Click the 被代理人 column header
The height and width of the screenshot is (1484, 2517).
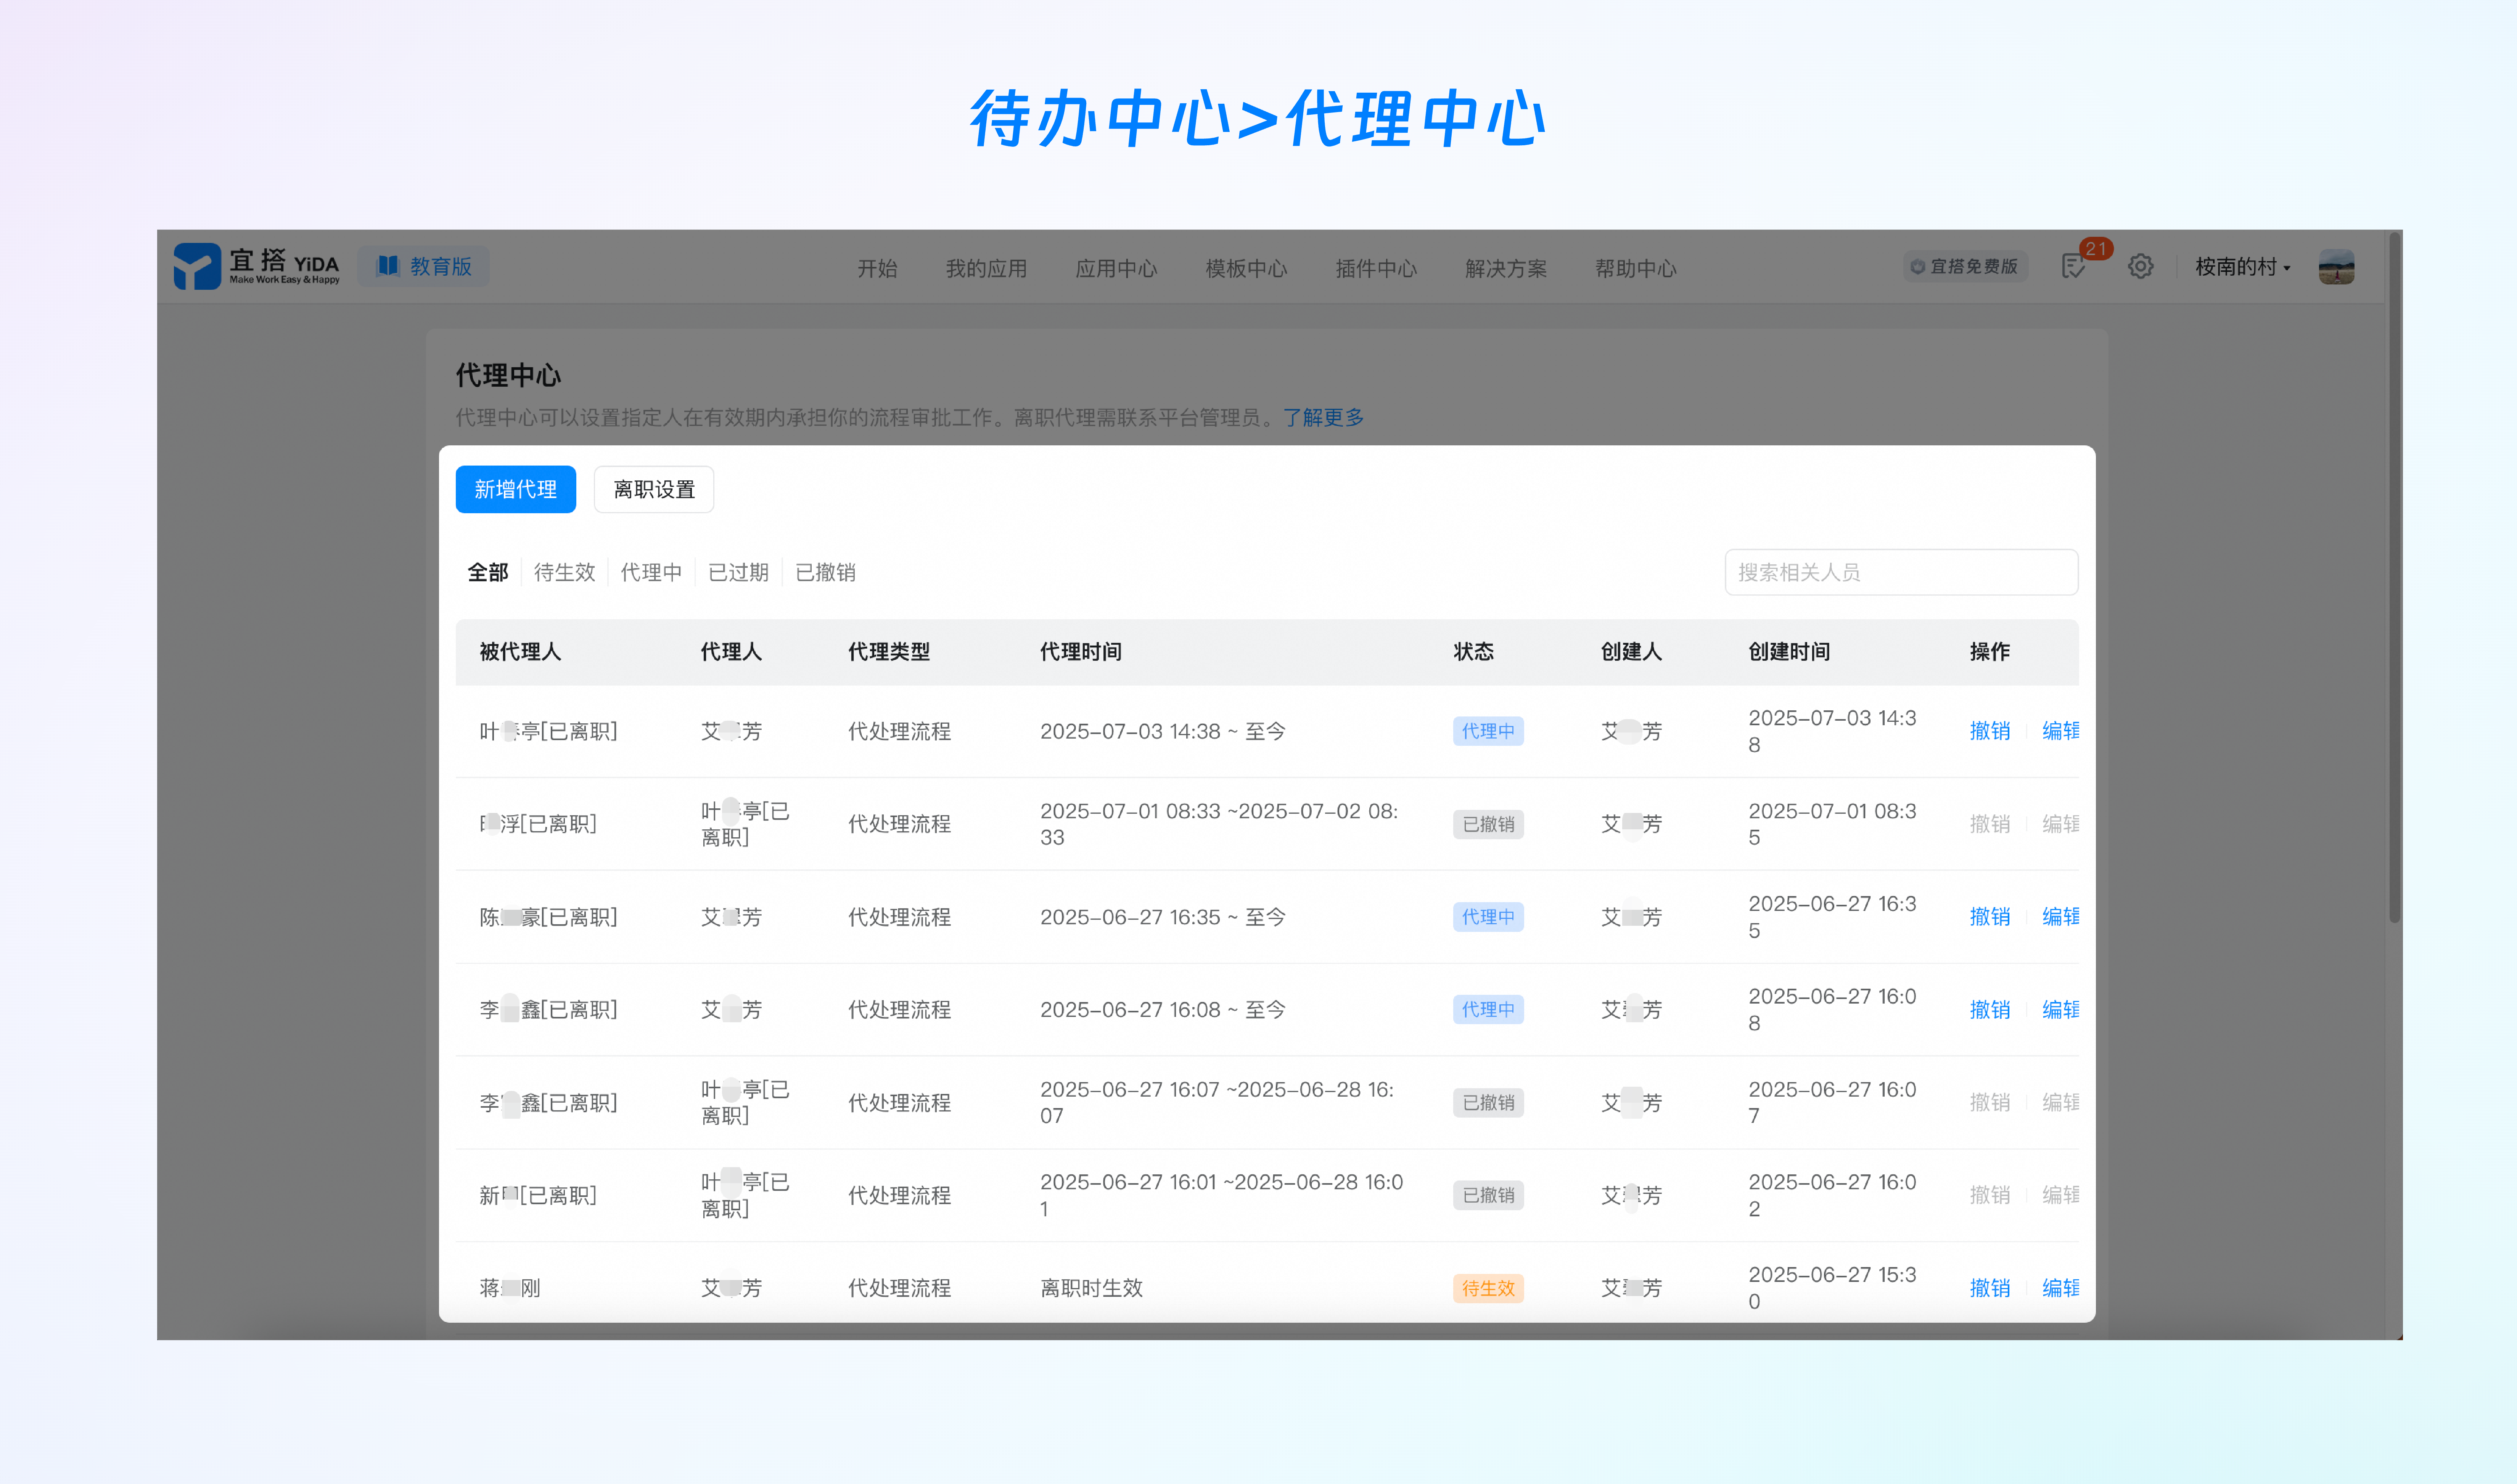coord(520,652)
